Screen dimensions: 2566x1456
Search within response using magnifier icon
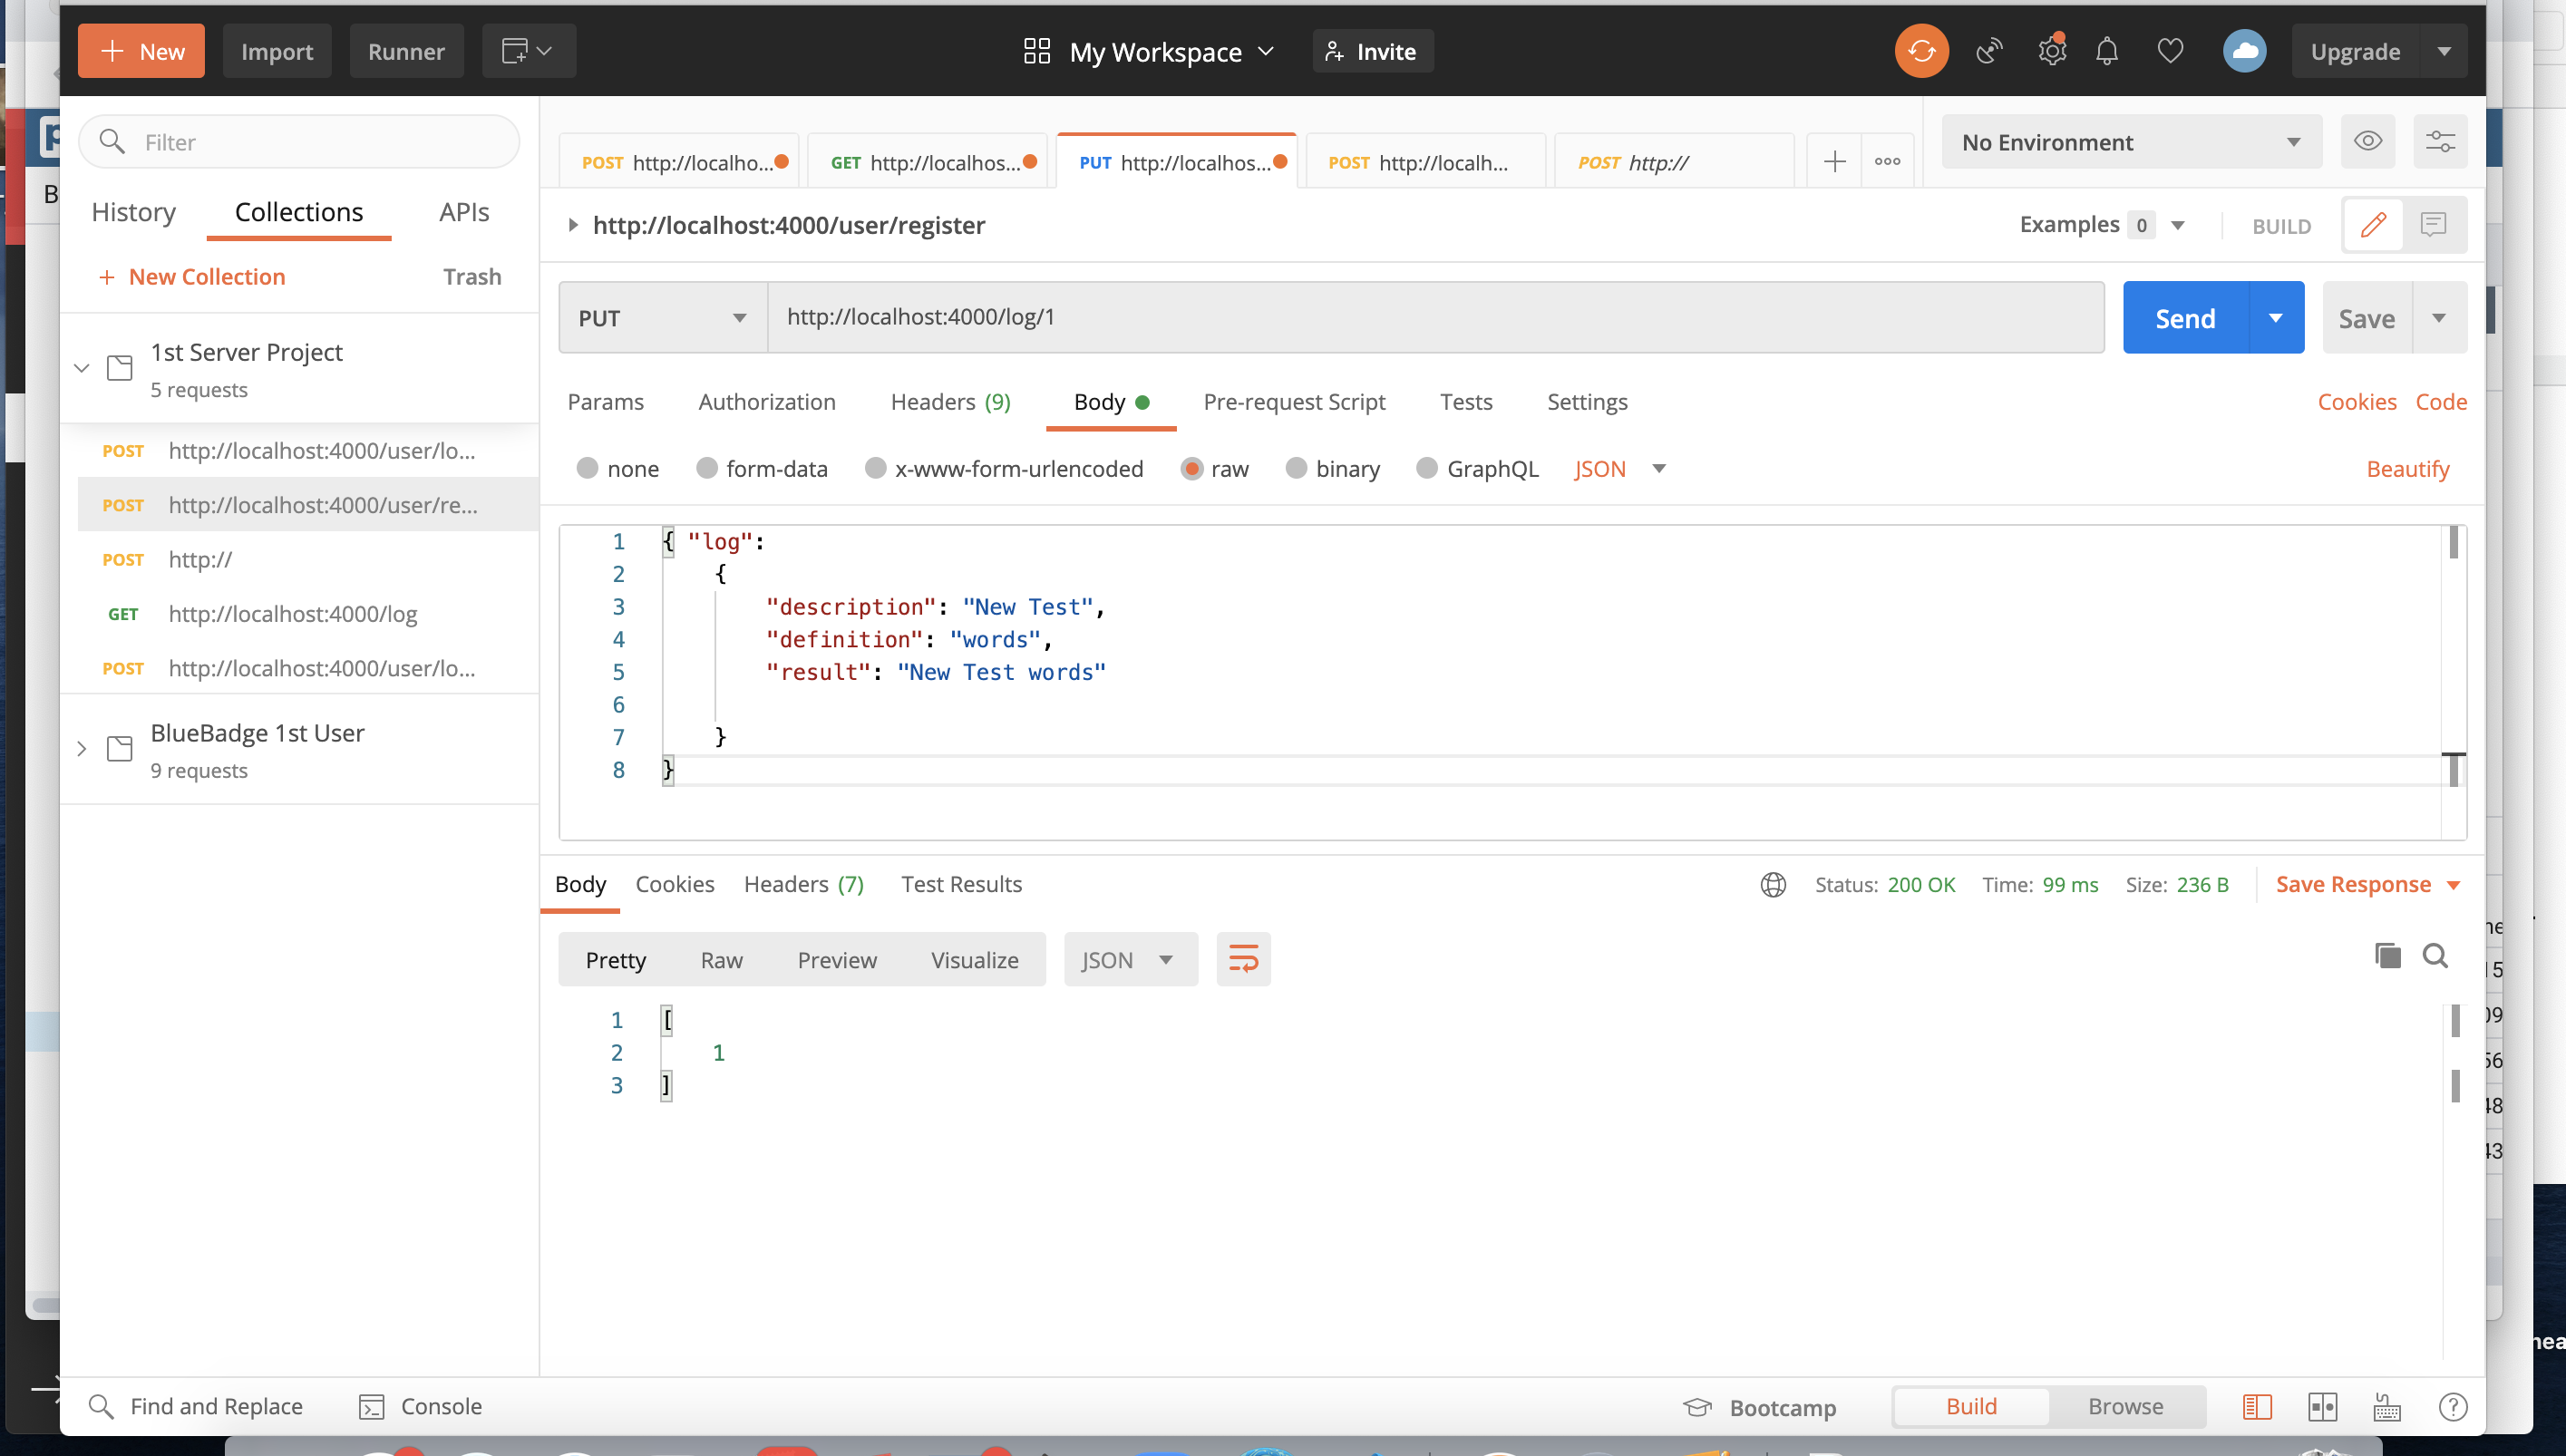[2437, 956]
